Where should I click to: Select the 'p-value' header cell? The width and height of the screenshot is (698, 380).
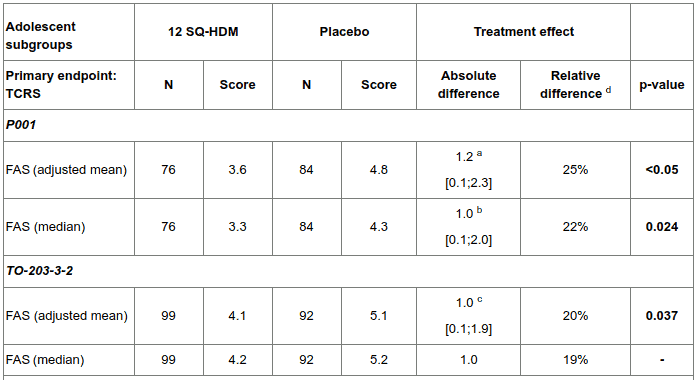tap(661, 85)
